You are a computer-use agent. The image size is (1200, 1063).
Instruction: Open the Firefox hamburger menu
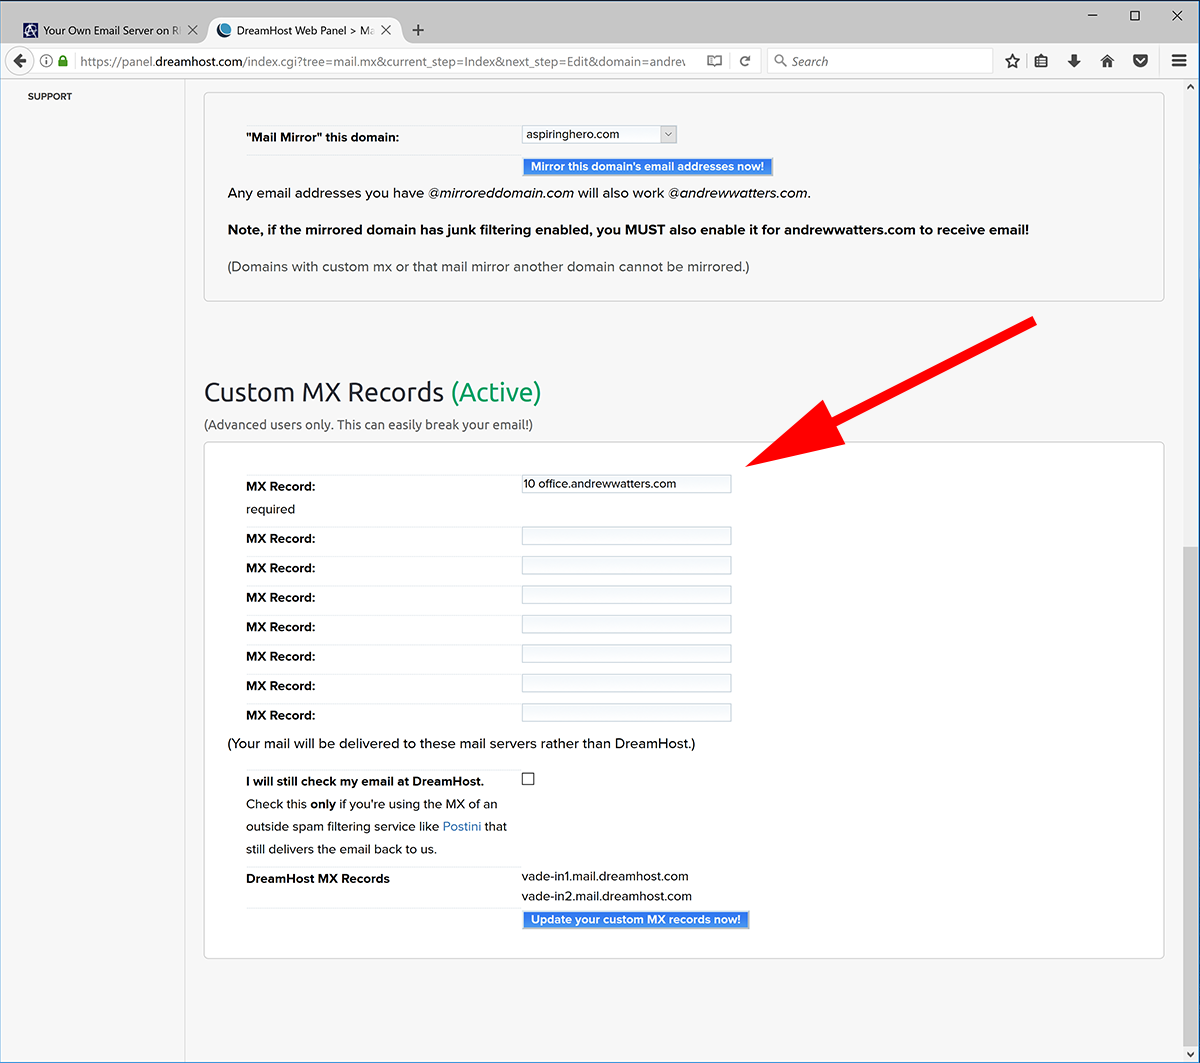click(x=1179, y=61)
